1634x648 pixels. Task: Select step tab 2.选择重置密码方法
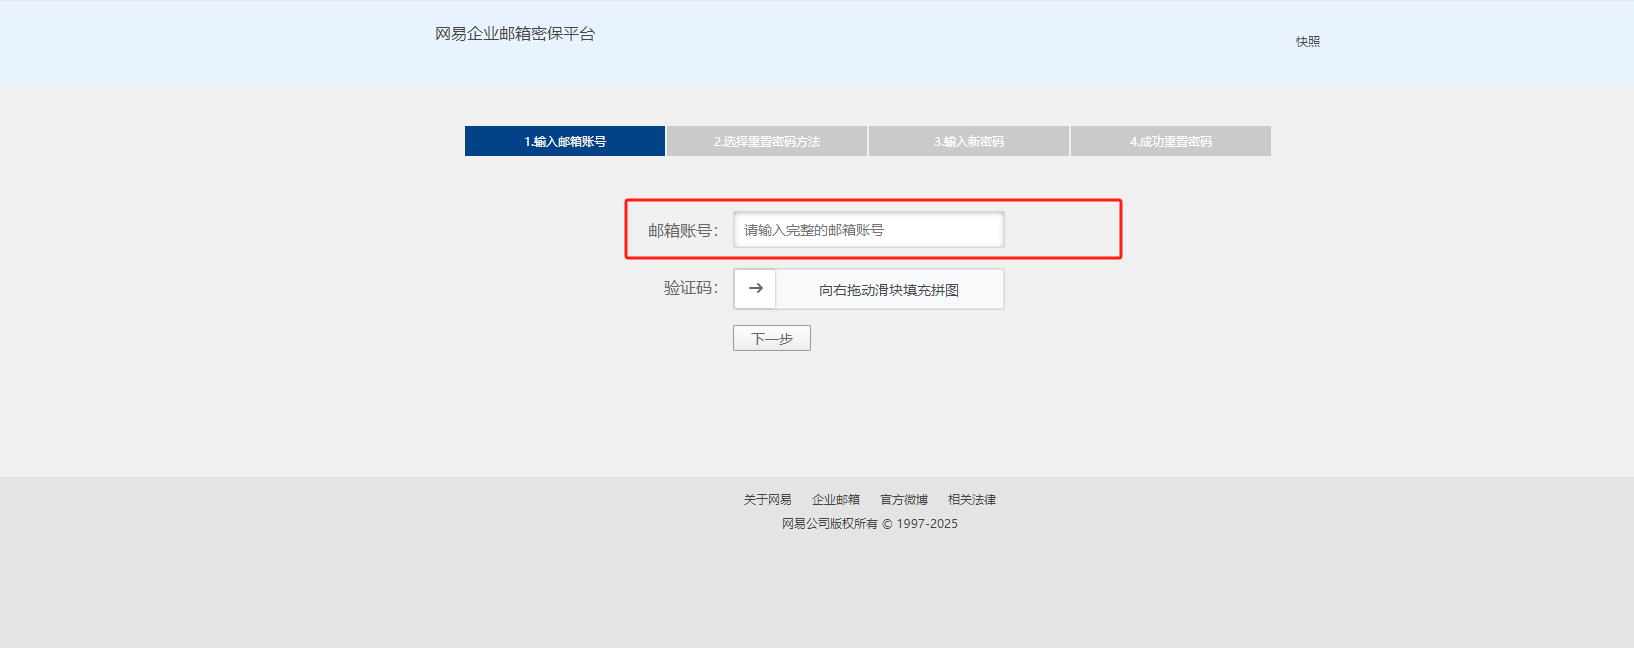pos(767,141)
